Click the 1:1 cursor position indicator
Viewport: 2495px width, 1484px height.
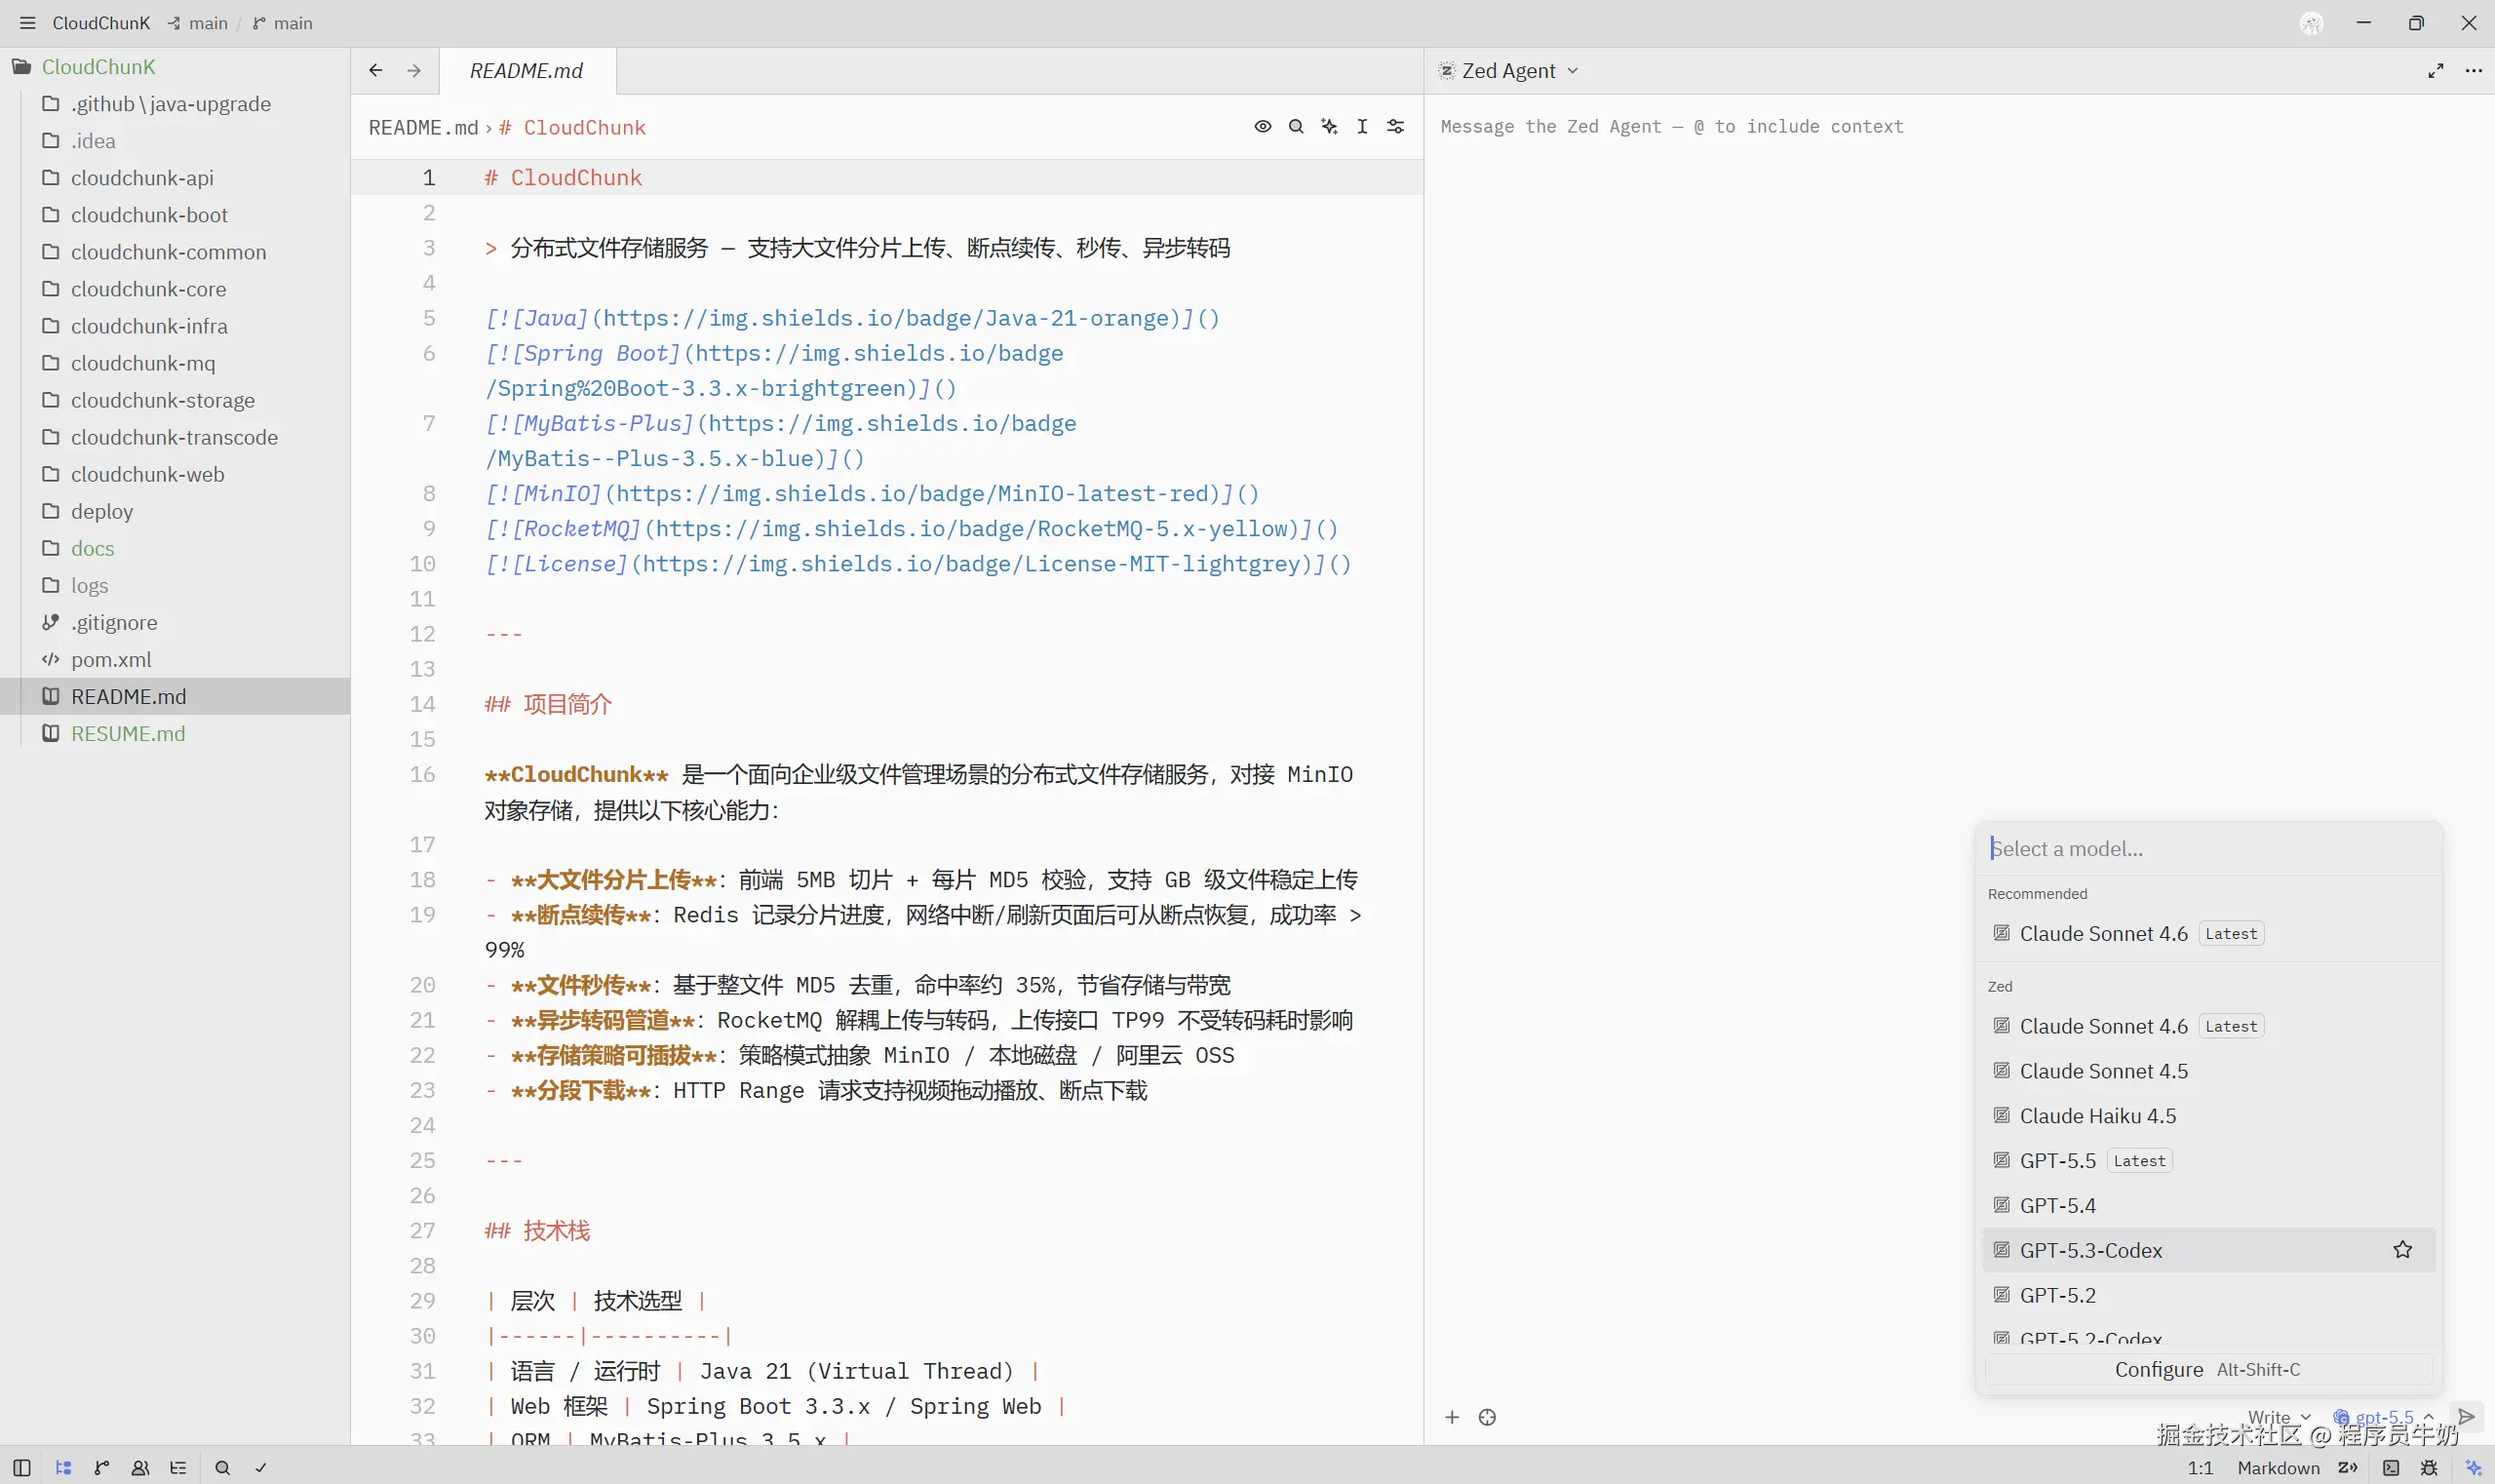[x=2200, y=1468]
